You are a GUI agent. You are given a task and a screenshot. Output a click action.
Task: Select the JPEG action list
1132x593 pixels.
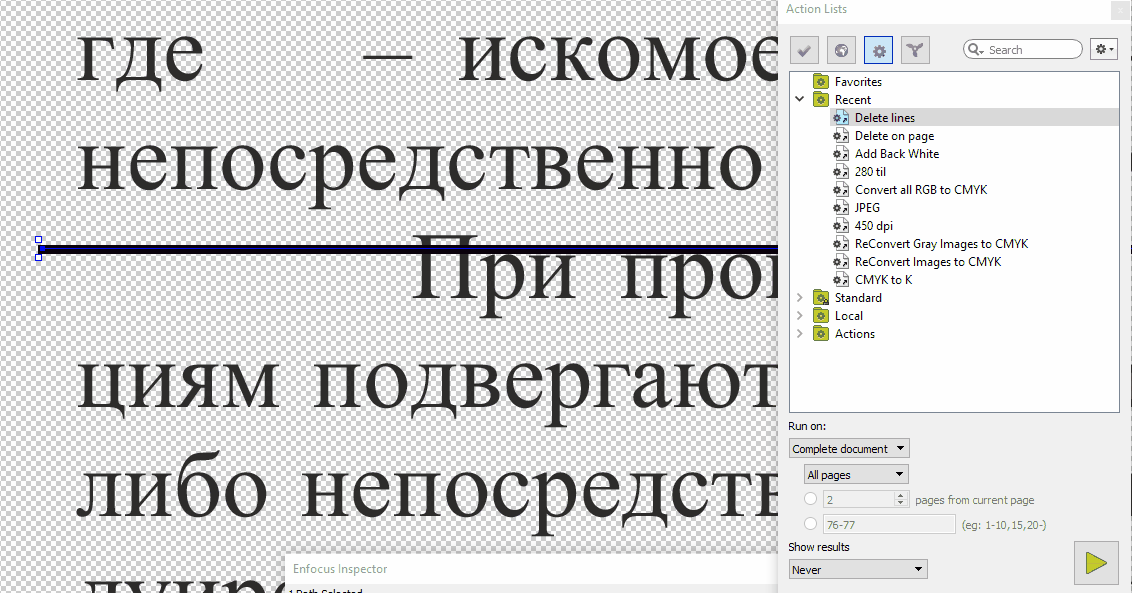(x=867, y=208)
